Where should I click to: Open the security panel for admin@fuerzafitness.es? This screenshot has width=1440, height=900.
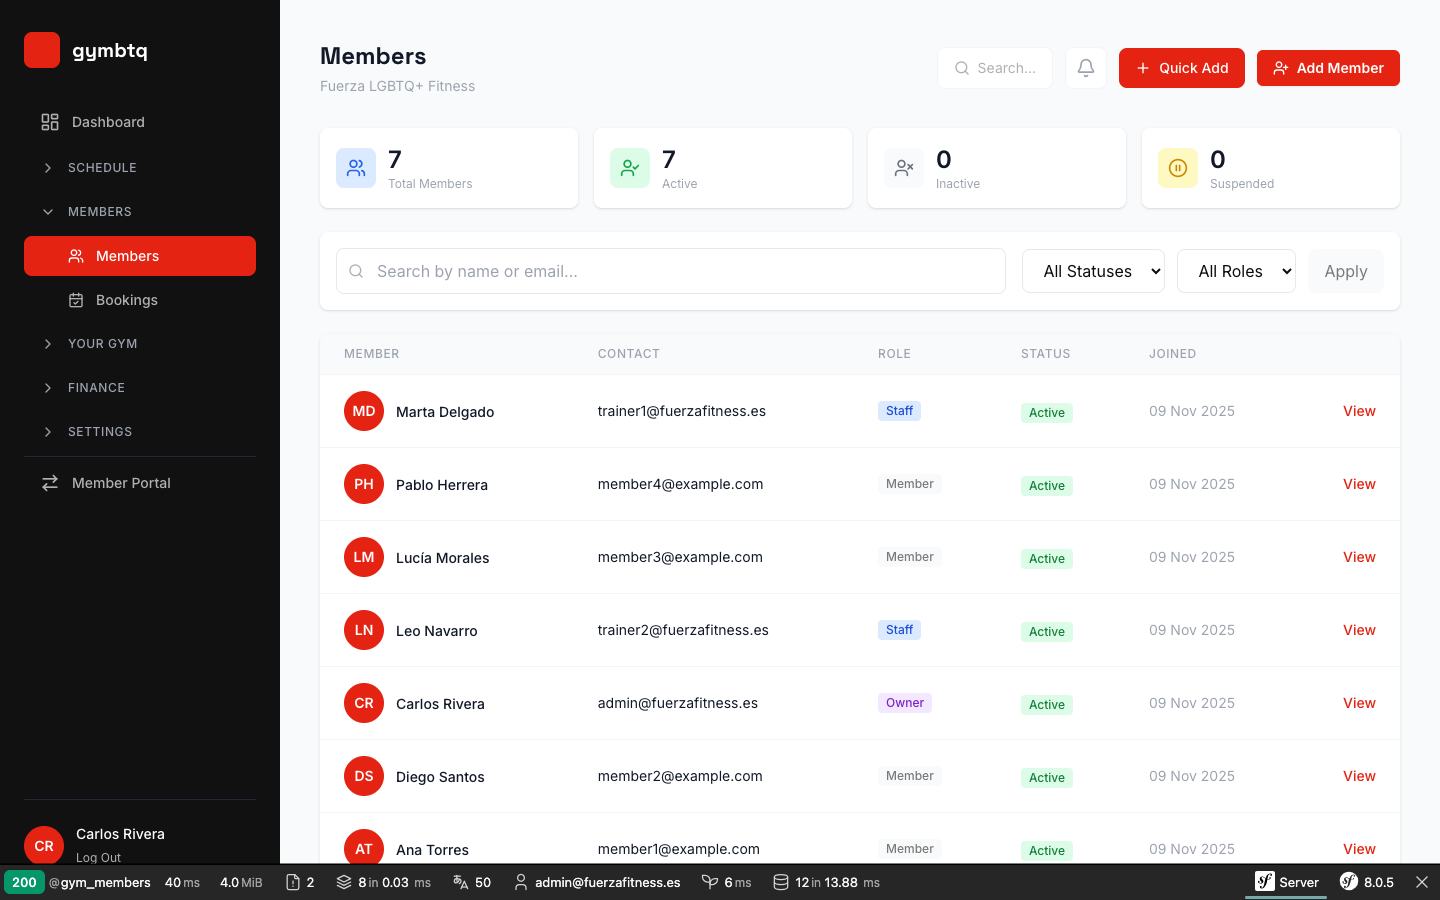click(597, 882)
